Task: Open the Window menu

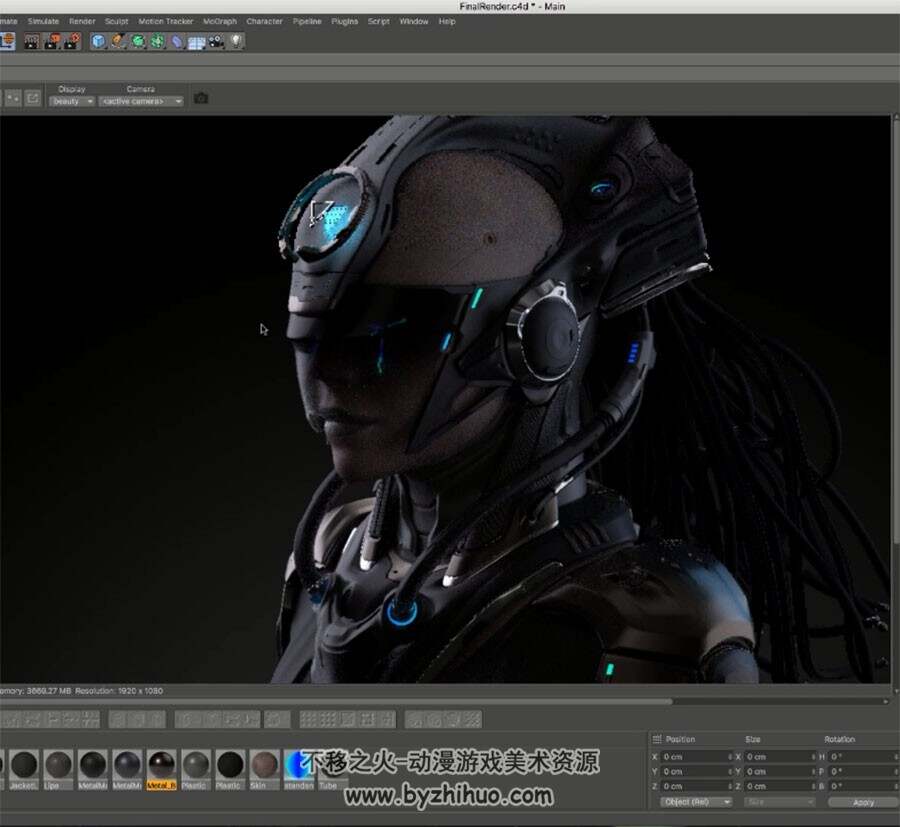Action: 414,21
